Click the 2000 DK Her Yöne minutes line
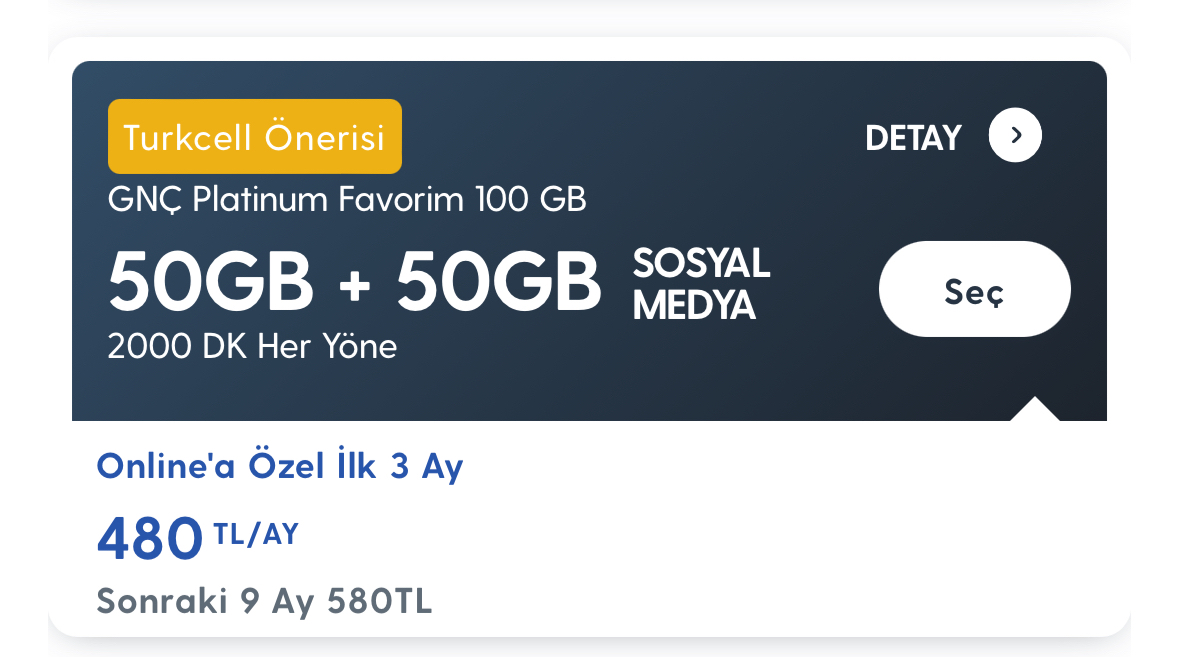This screenshot has height=657, width=1179. click(252, 347)
